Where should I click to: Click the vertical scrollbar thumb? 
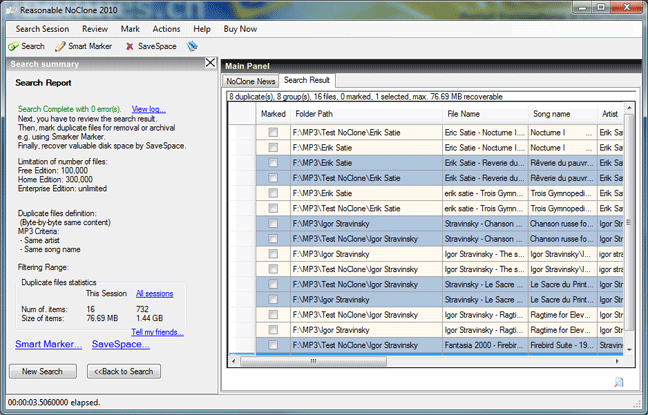point(629,222)
